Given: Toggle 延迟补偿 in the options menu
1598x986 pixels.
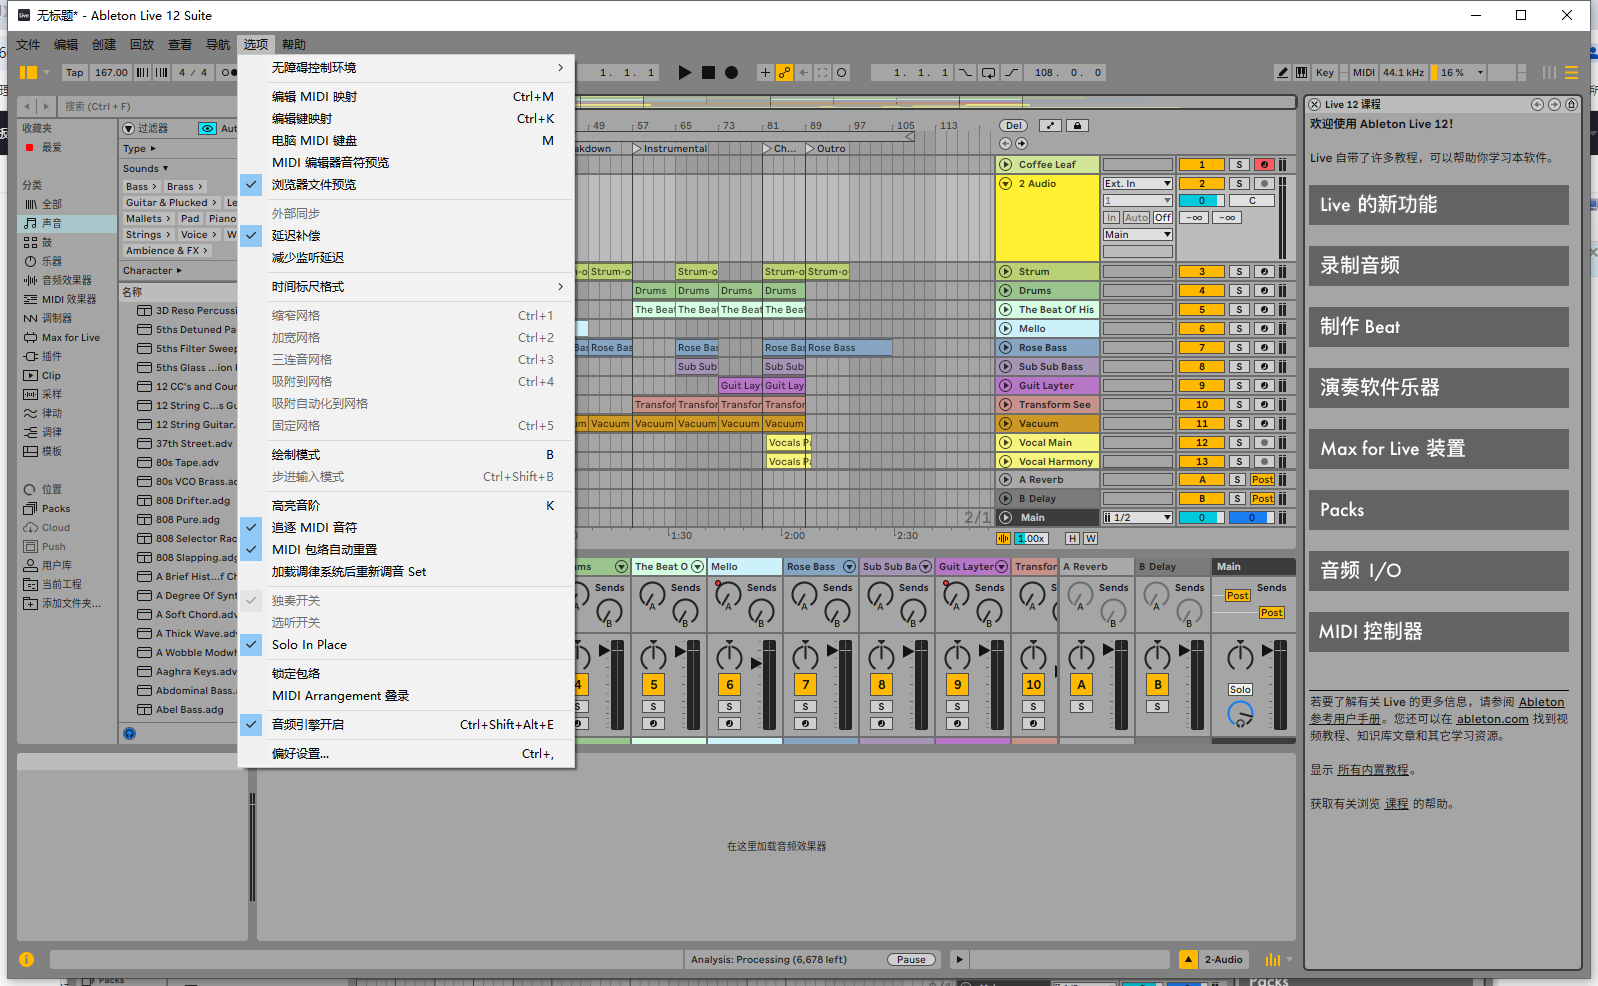Looking at the screenshot, I should 296,236.
